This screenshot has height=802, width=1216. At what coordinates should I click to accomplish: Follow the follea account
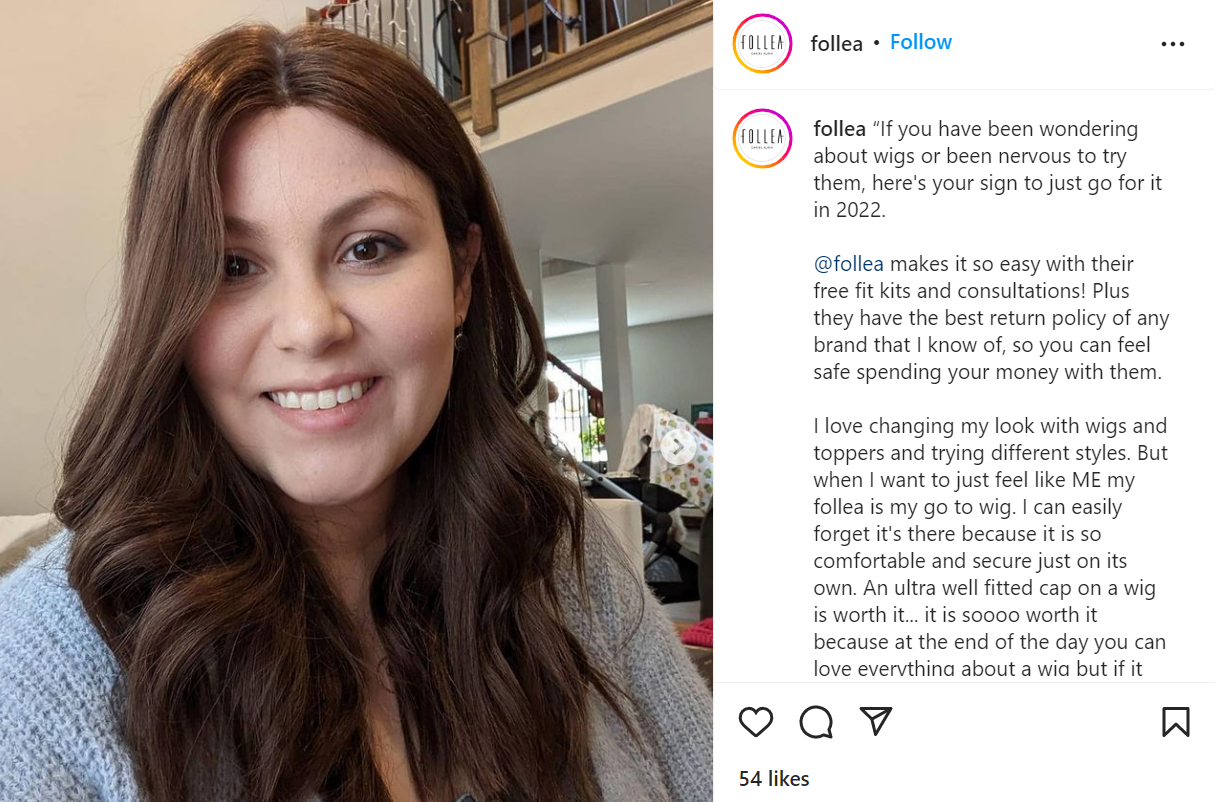point(921,42)
